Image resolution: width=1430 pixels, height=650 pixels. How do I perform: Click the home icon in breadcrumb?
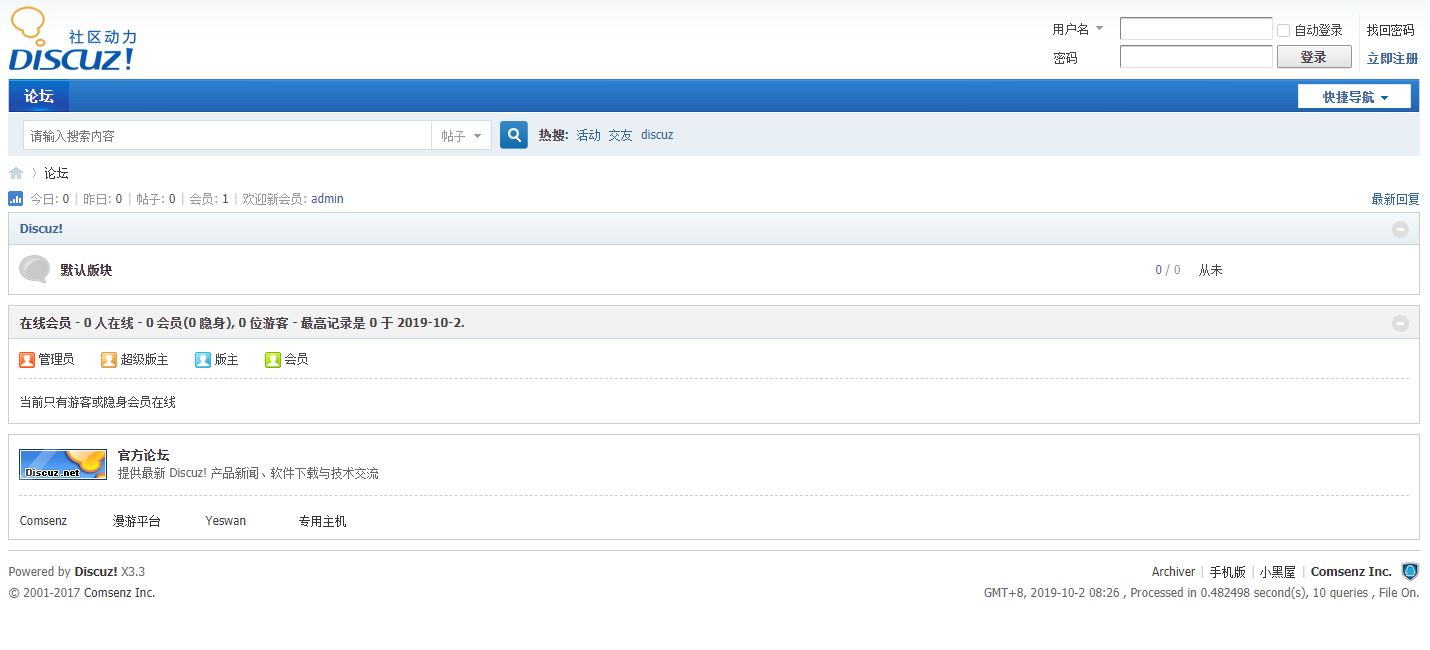tap(16, 173)
